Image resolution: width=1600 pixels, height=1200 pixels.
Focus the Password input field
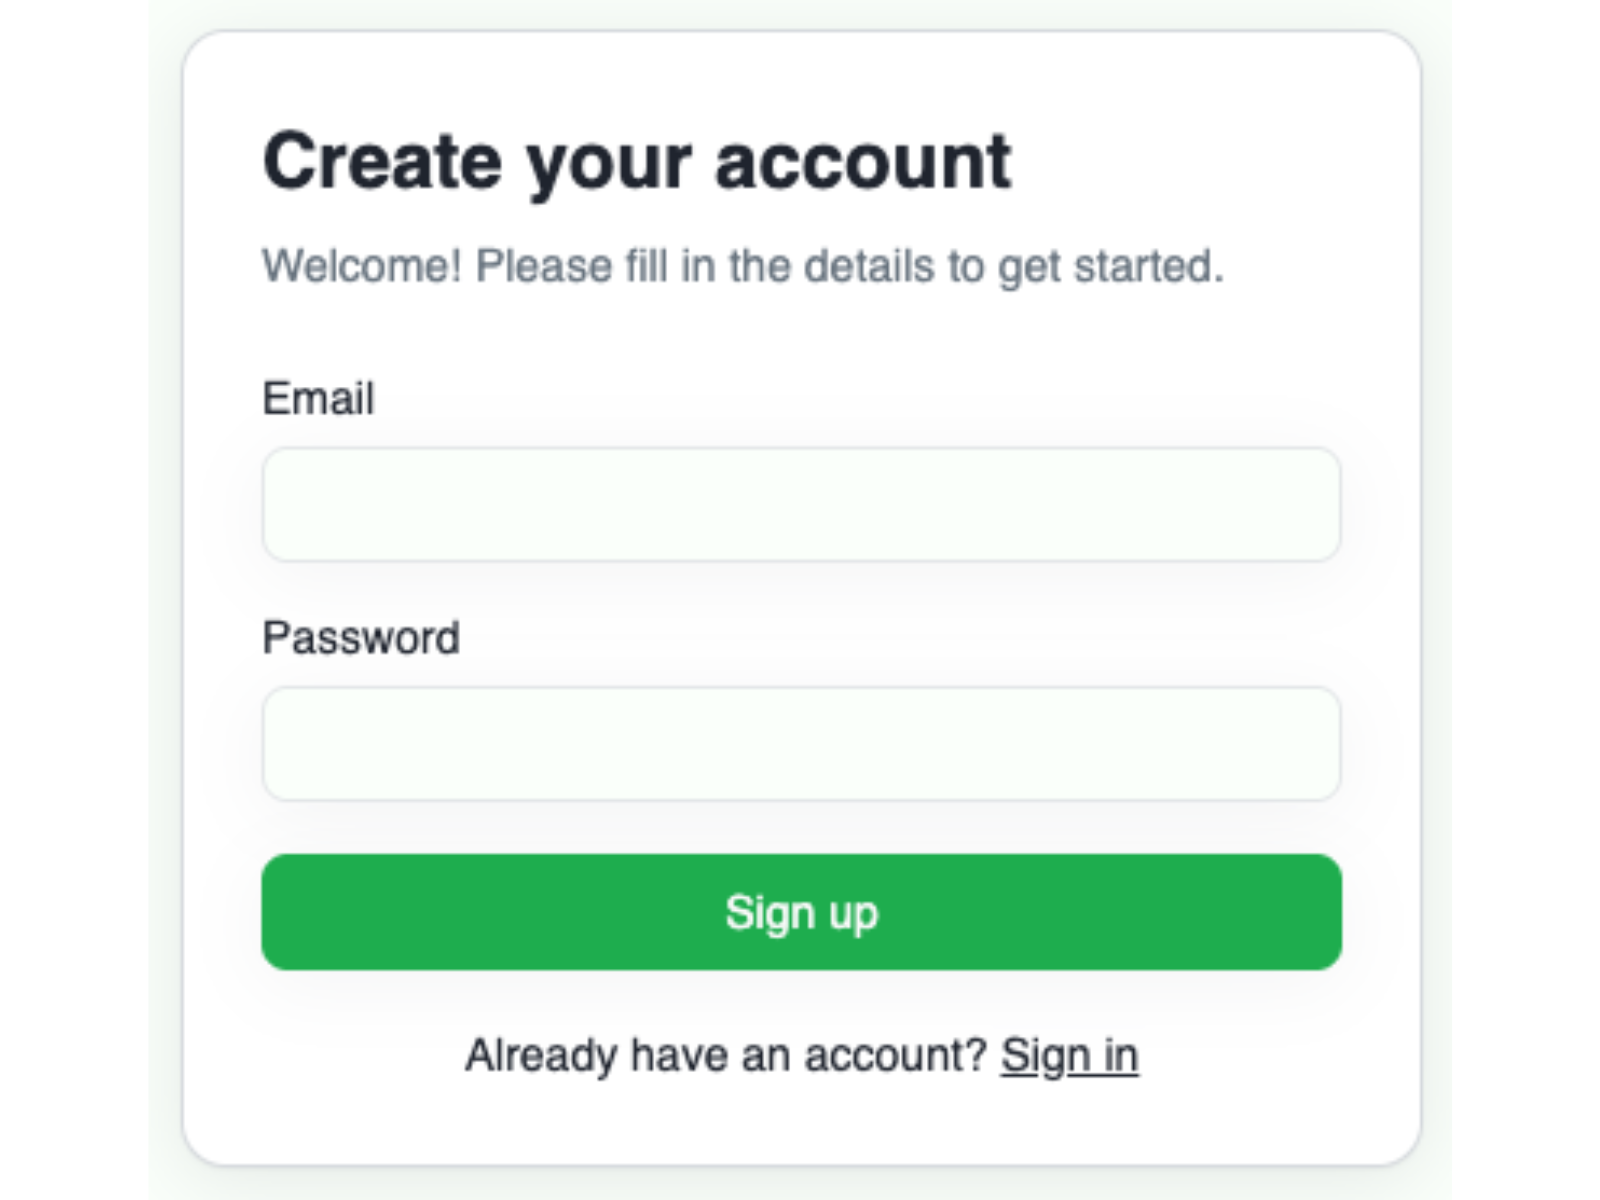pyautogui.click(x=800, y=743)
